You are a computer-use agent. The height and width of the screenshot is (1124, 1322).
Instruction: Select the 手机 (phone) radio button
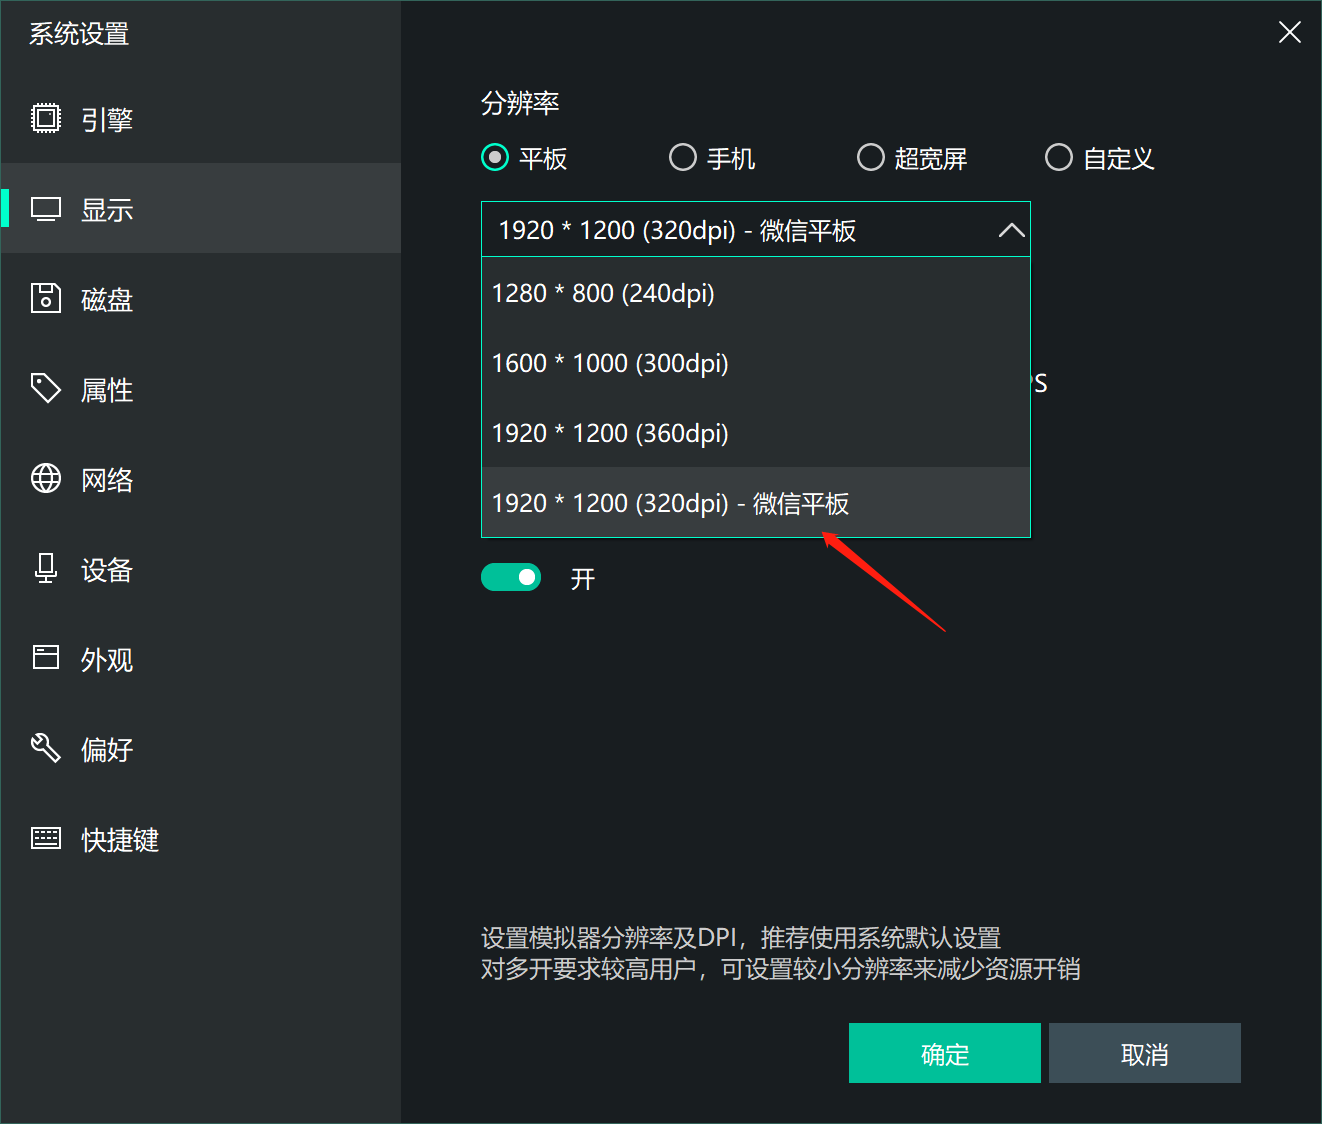(x=683, y=158)
